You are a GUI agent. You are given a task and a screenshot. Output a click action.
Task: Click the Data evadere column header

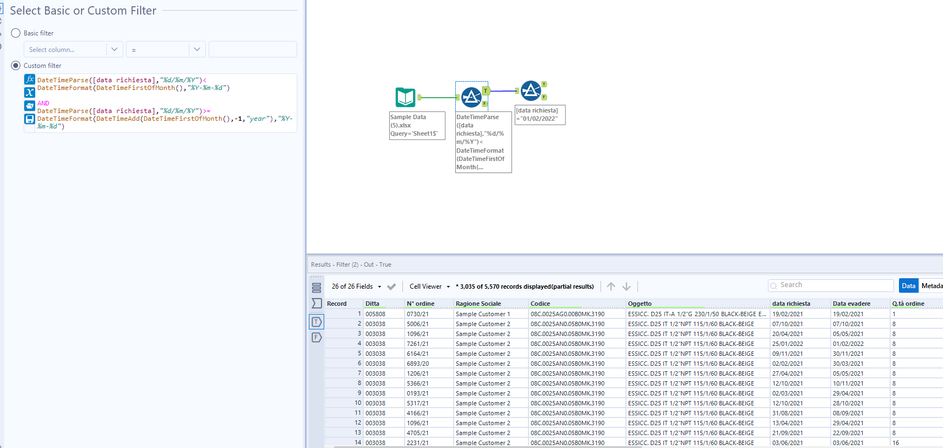click(x=860, y=304)
